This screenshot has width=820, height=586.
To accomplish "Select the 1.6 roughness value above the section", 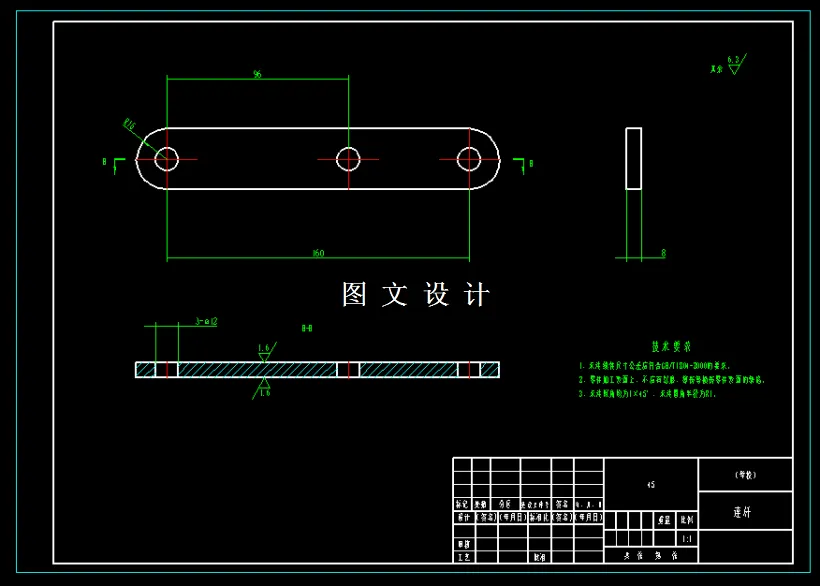I will click(x=264, y=348).
